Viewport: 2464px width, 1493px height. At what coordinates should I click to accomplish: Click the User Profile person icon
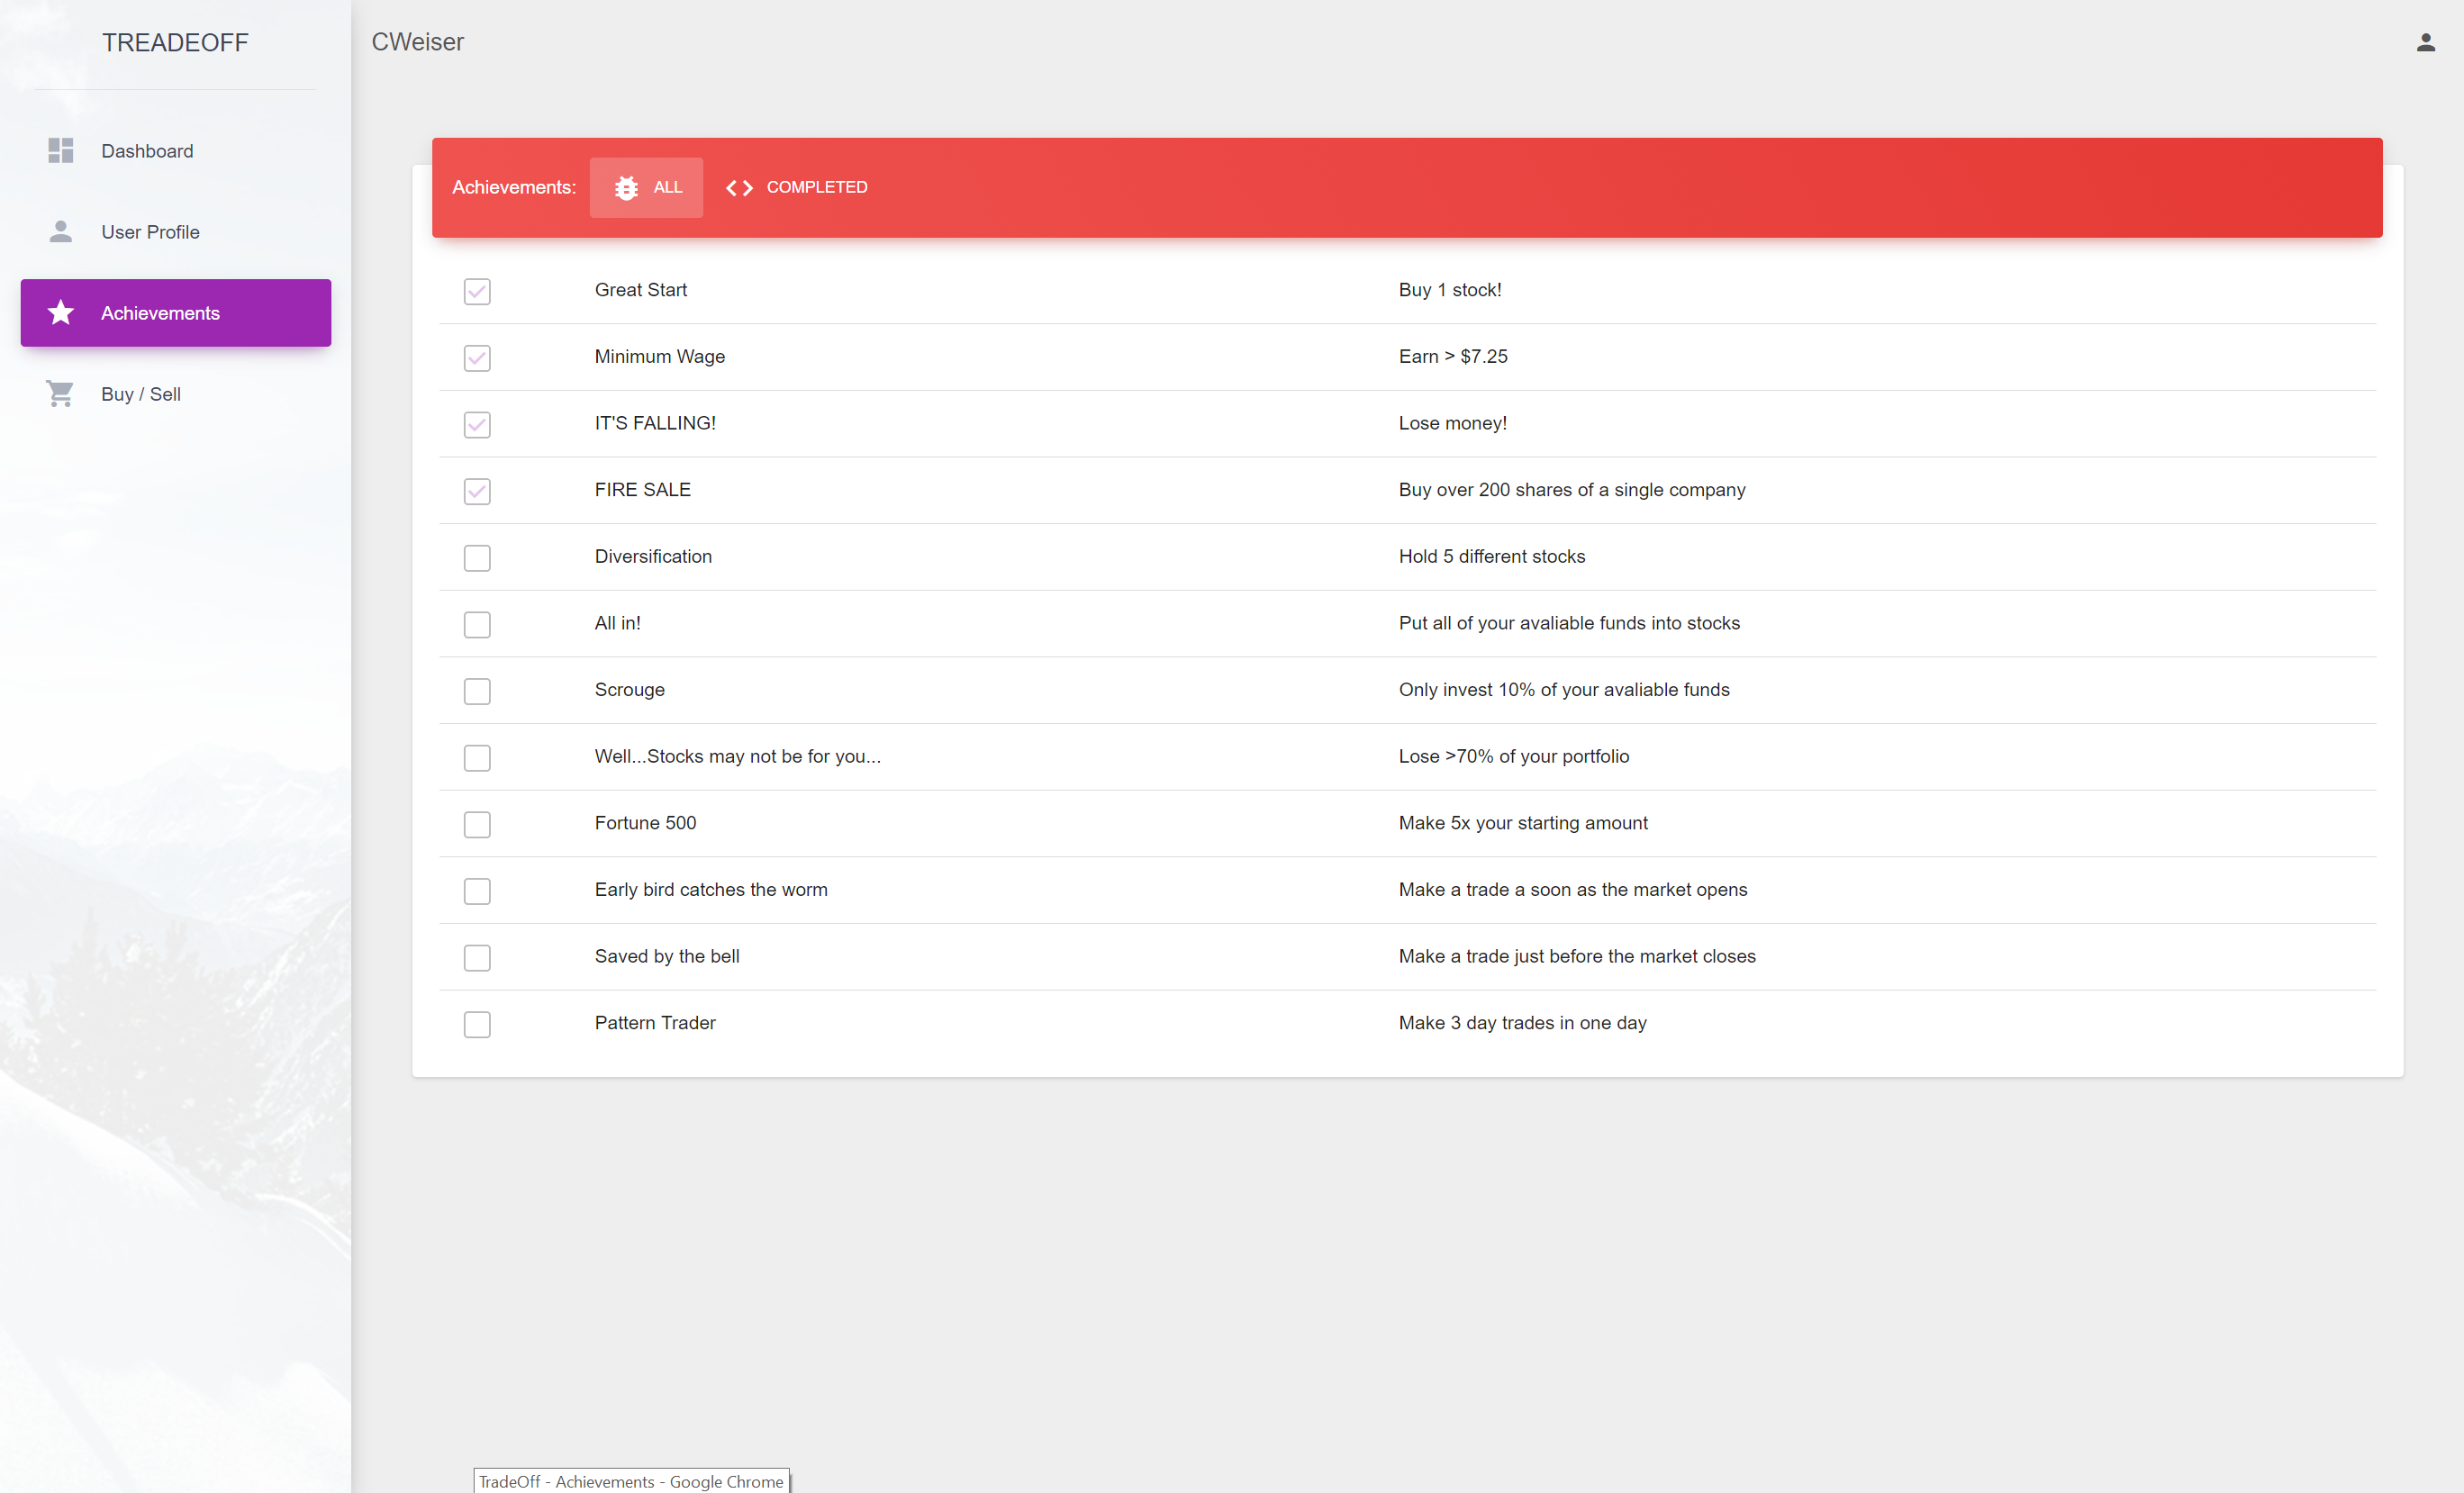pyautogui.click(x=61, y=232)
